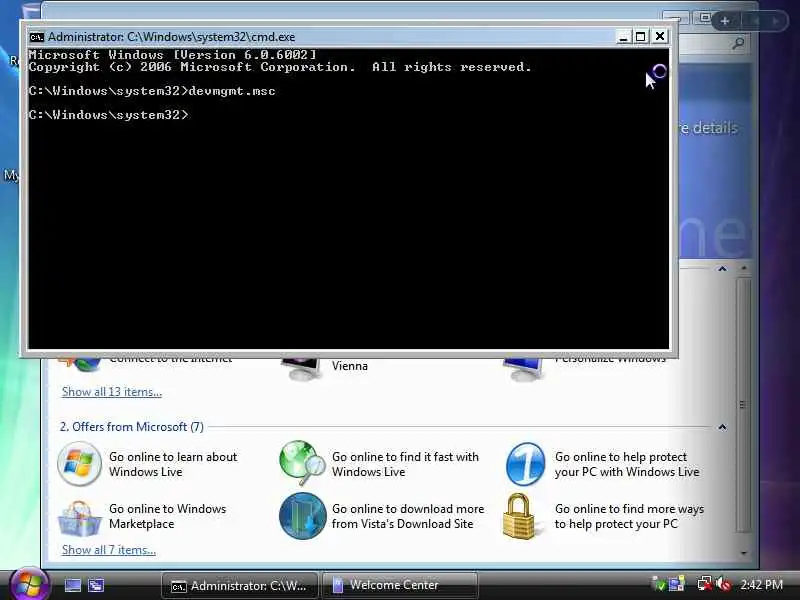800x600 pixels.
Task: Click Show all 7 items link
Action: pos(109,550)
